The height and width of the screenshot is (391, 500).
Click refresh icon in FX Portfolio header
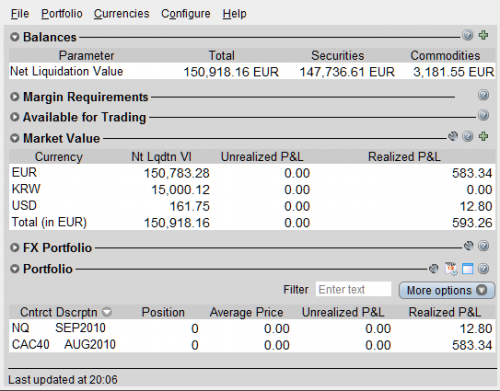(469, 246)
